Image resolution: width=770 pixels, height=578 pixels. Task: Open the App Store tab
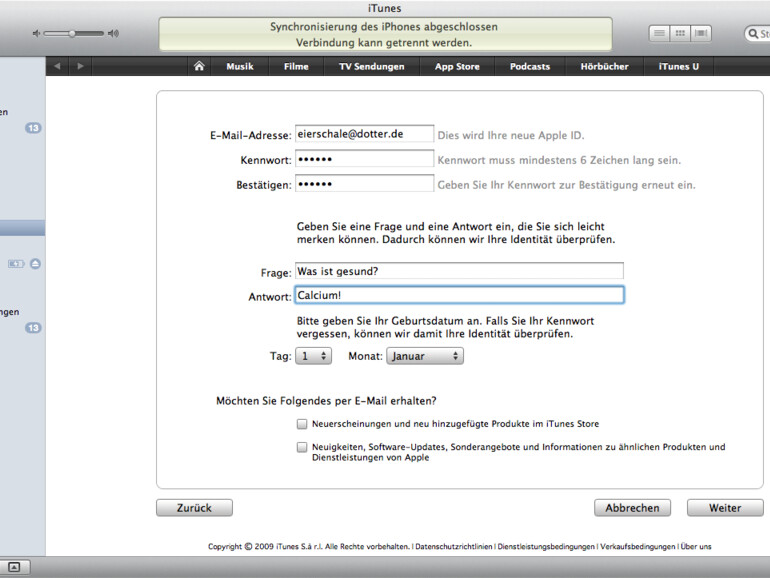pyautogui.click(x=457, y=66)
